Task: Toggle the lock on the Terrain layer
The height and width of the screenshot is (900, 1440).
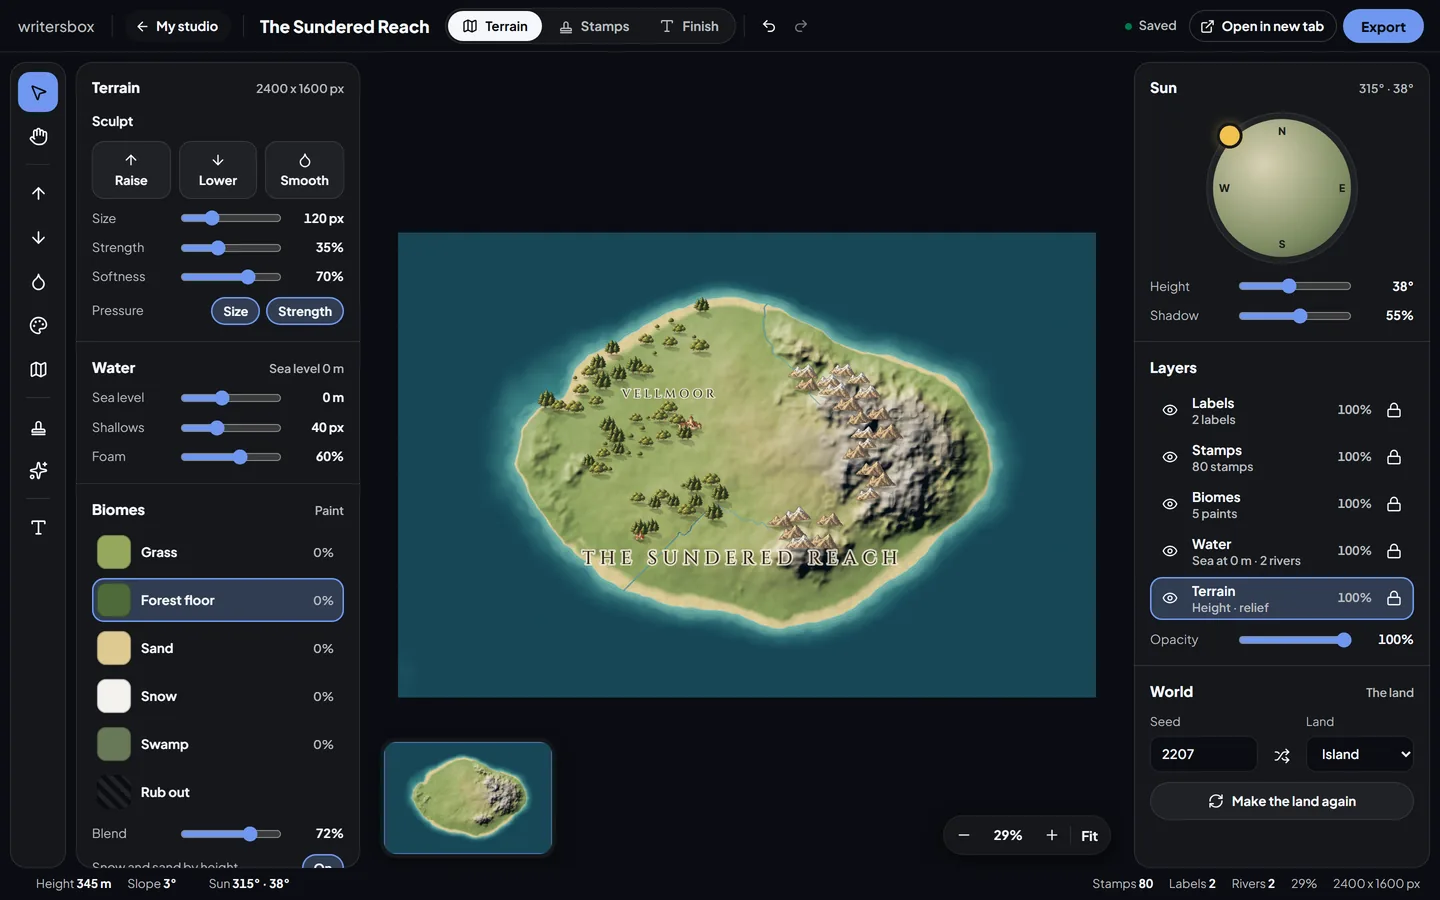Action: coord(1394,598)
